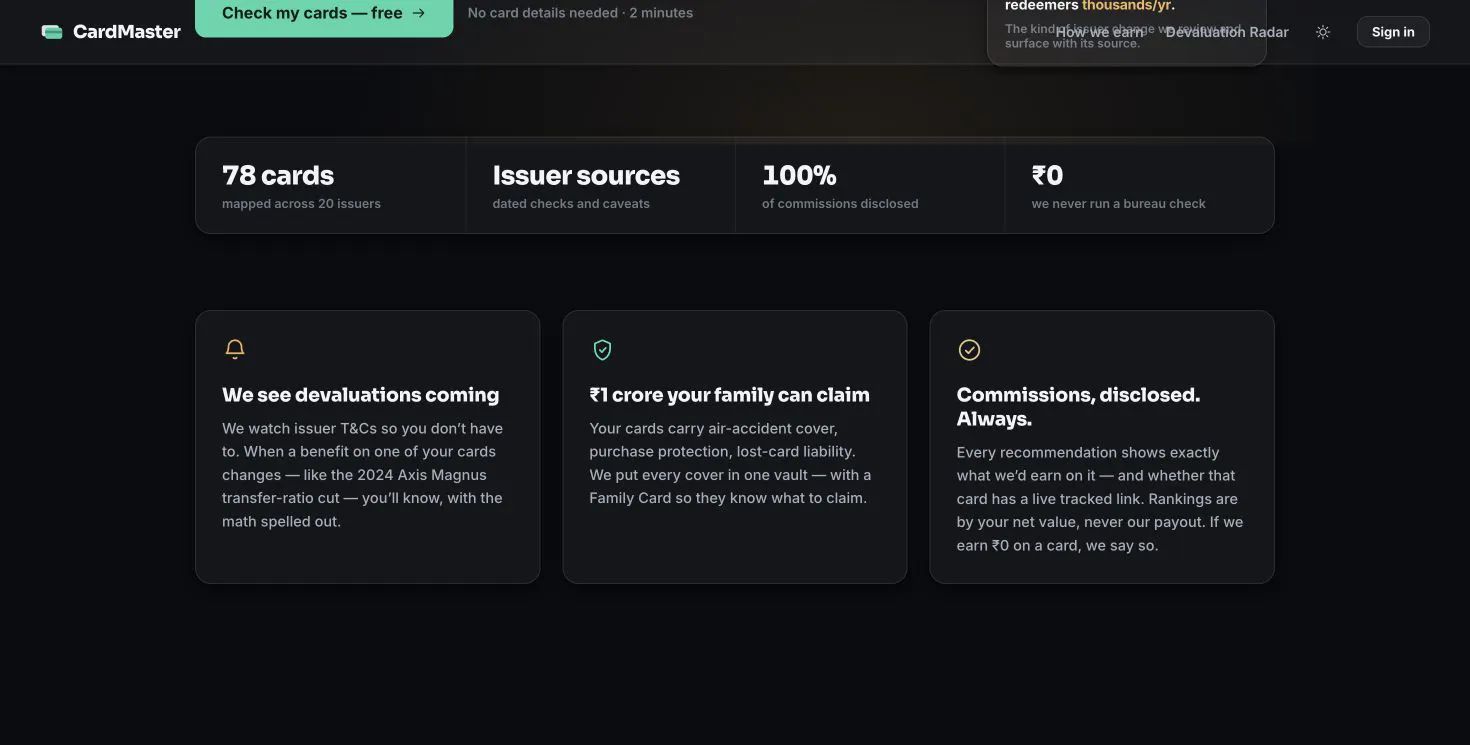Open the How we earn nav link
Viewport: 1470px width, 745px height.
click(x=1100, y=32)
